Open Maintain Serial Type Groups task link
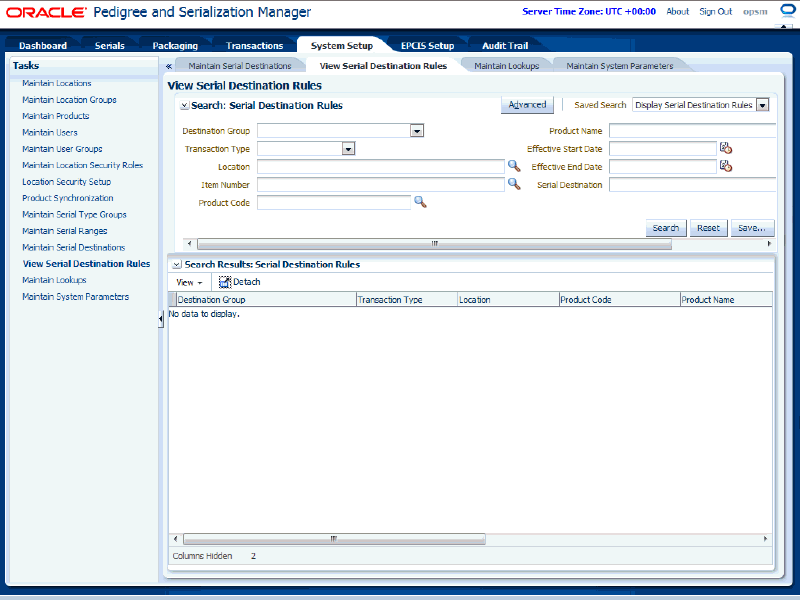The width and height of the screenshot is (800, 600). tap(74, 214)
